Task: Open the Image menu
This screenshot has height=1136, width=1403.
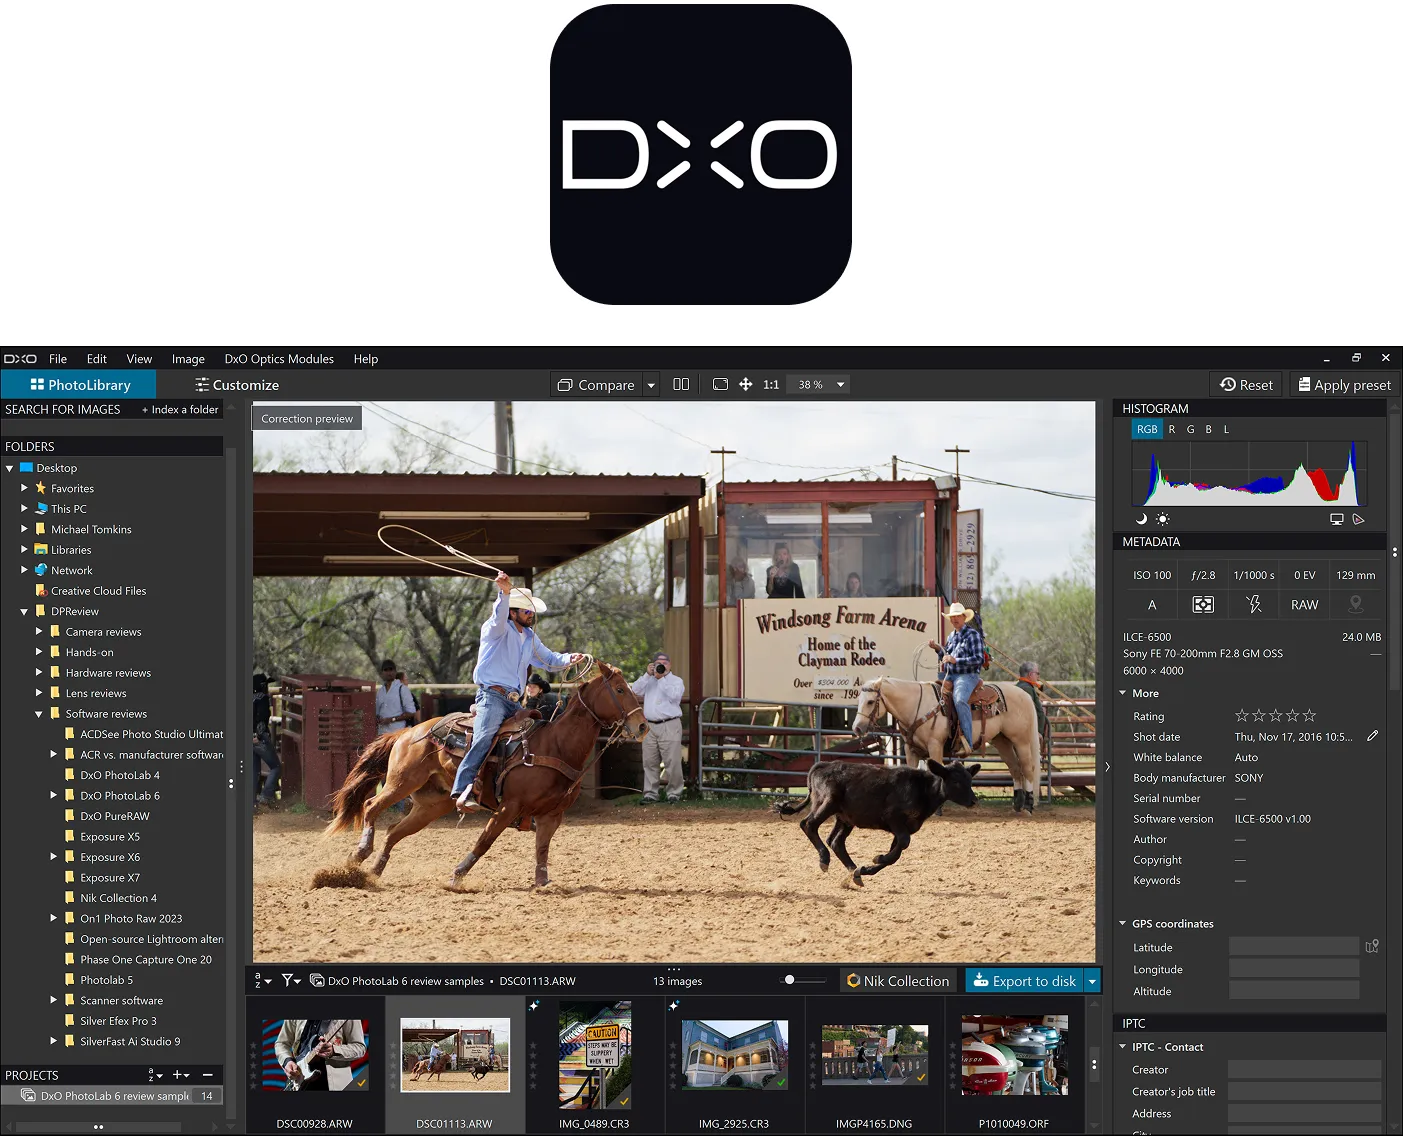Action: [x=188, y=359]
